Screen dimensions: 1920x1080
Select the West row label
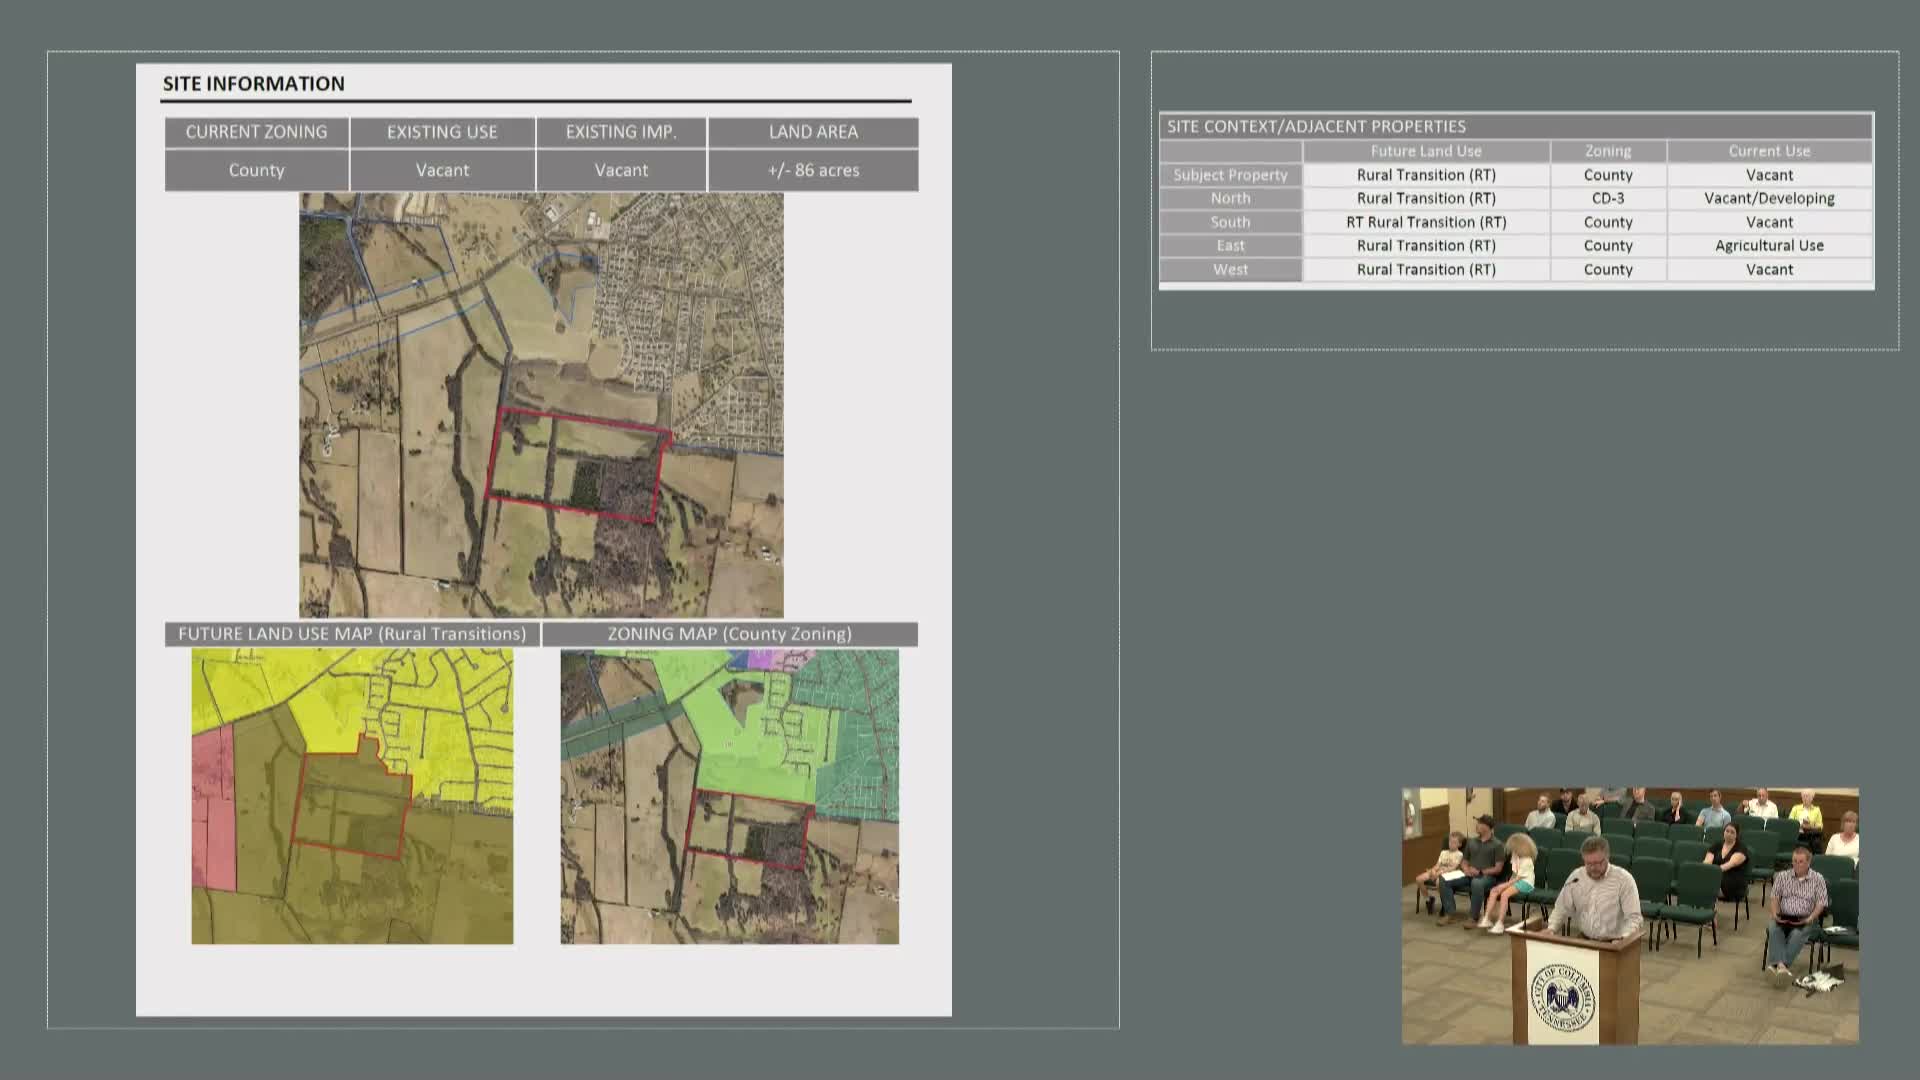1230,269
